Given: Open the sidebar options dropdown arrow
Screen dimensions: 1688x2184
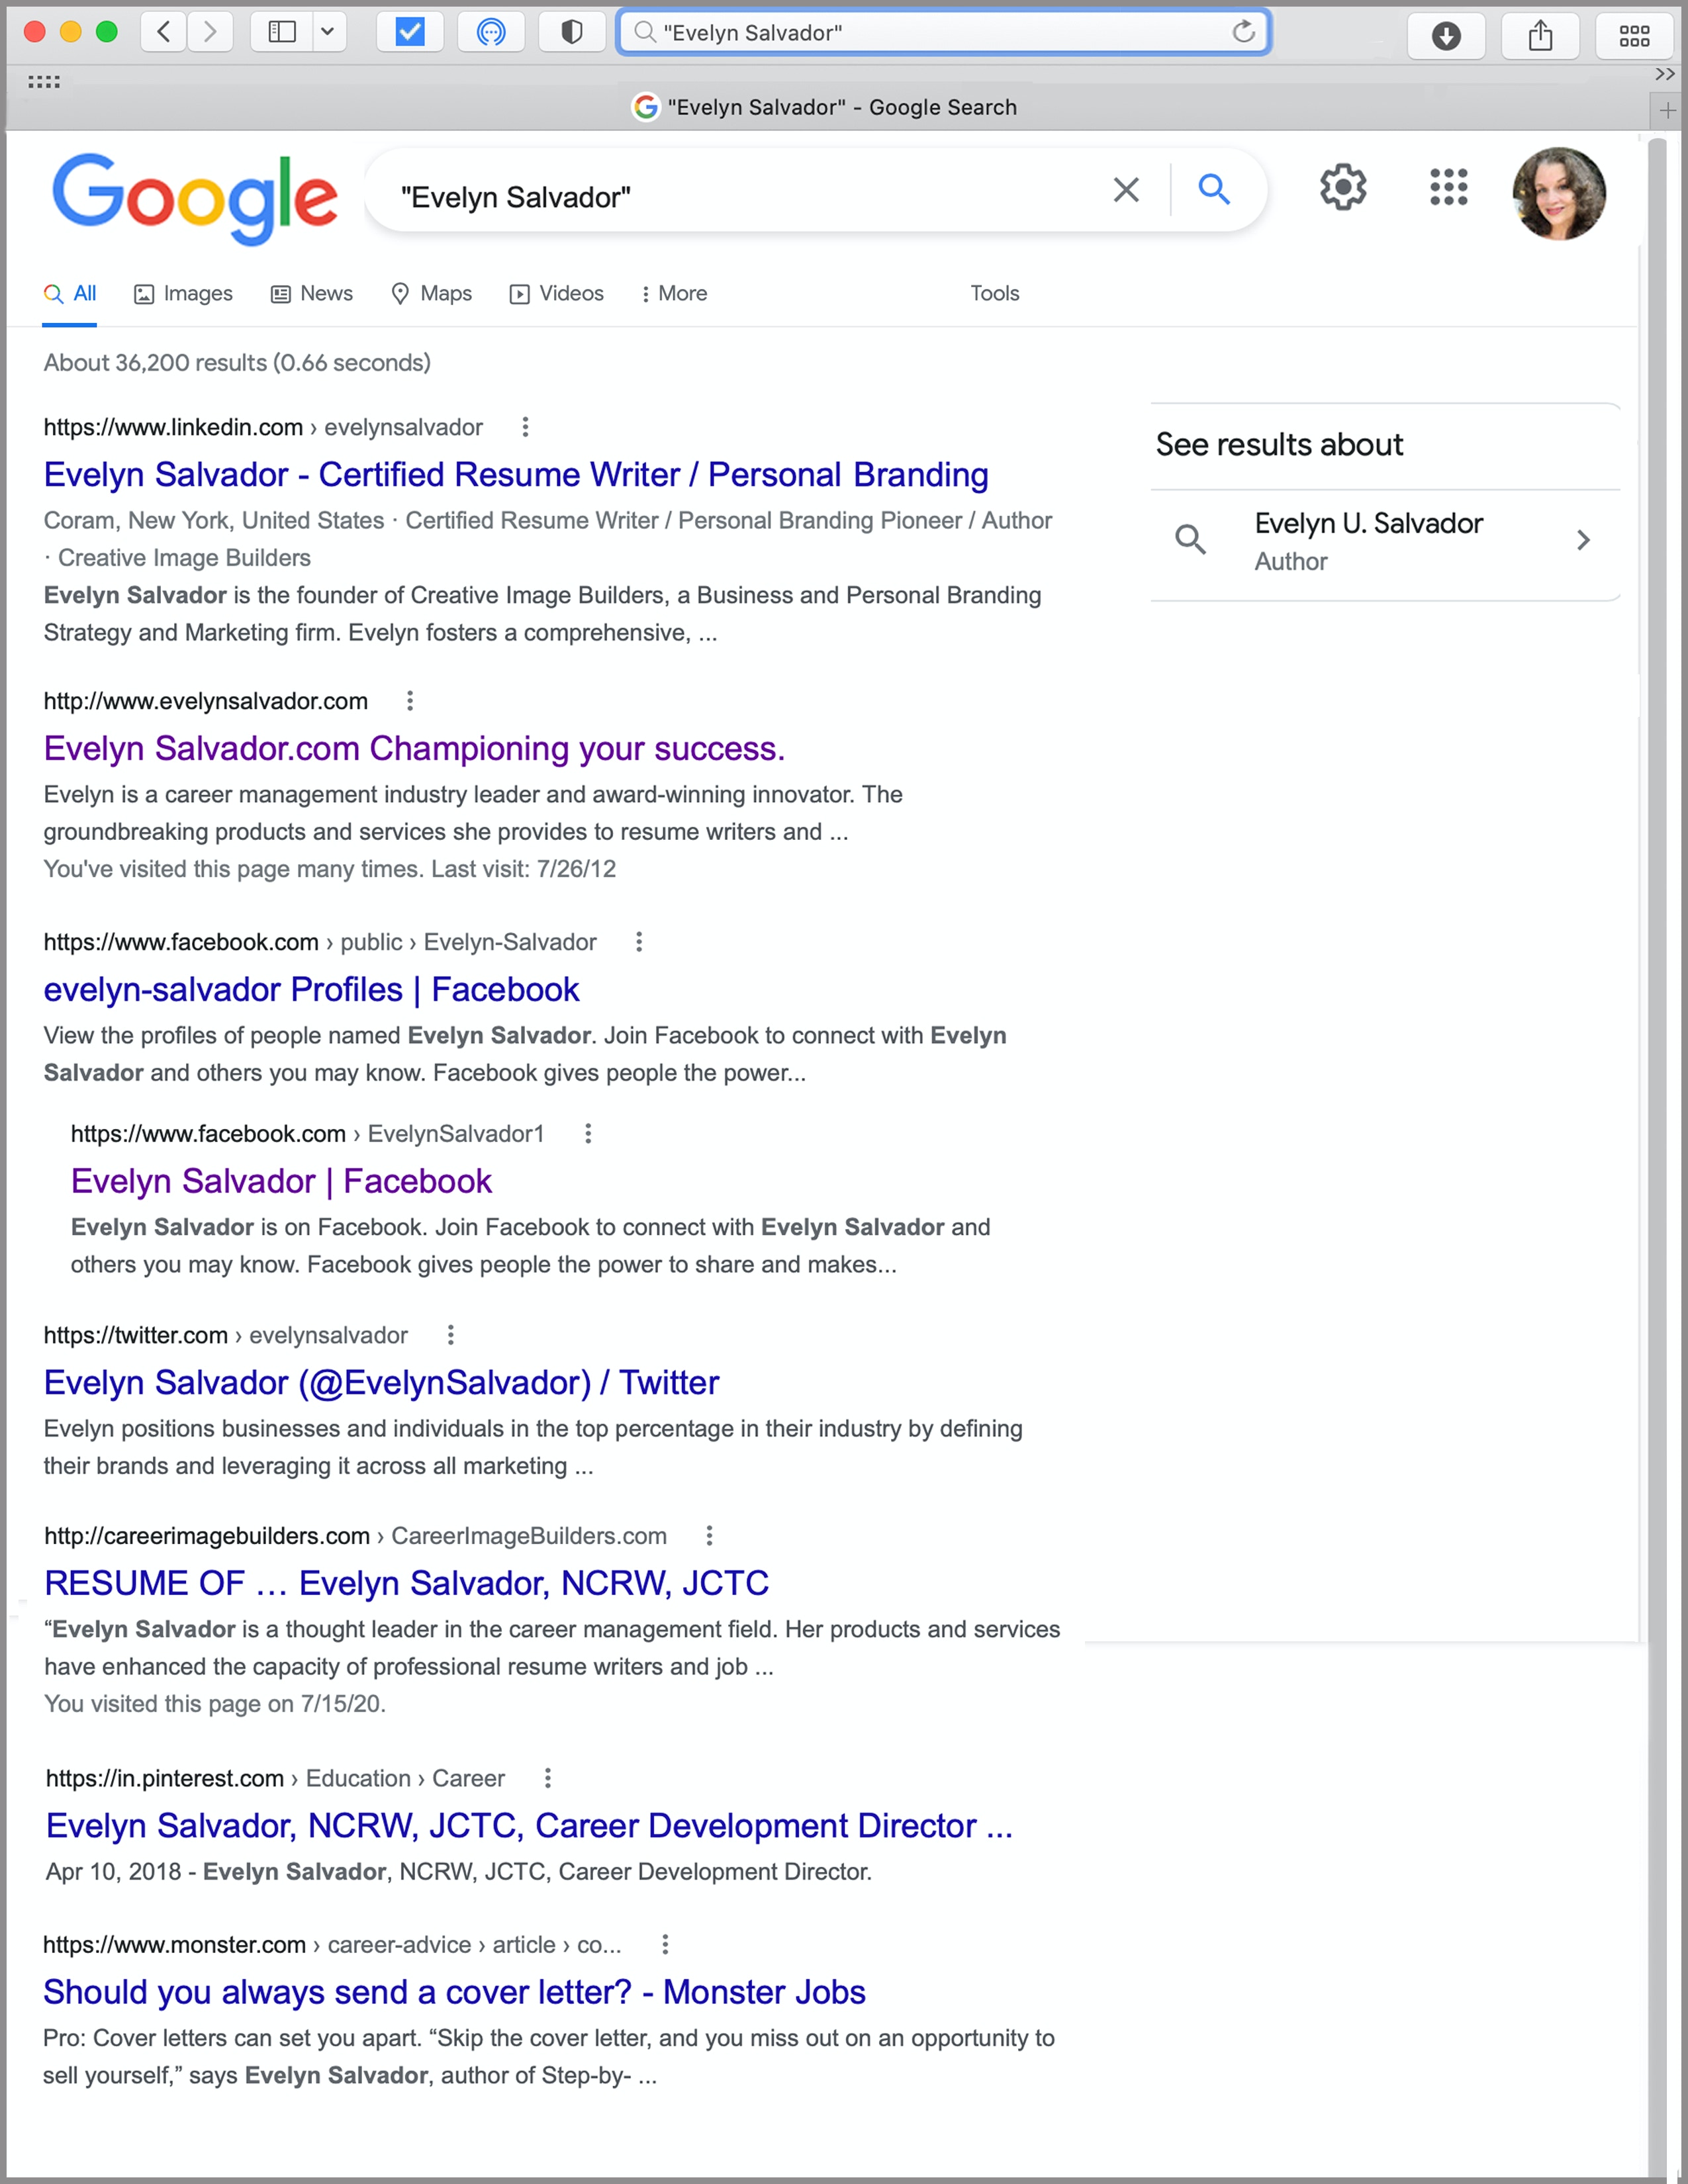Looking at the screenshot, I should point(328,32).
